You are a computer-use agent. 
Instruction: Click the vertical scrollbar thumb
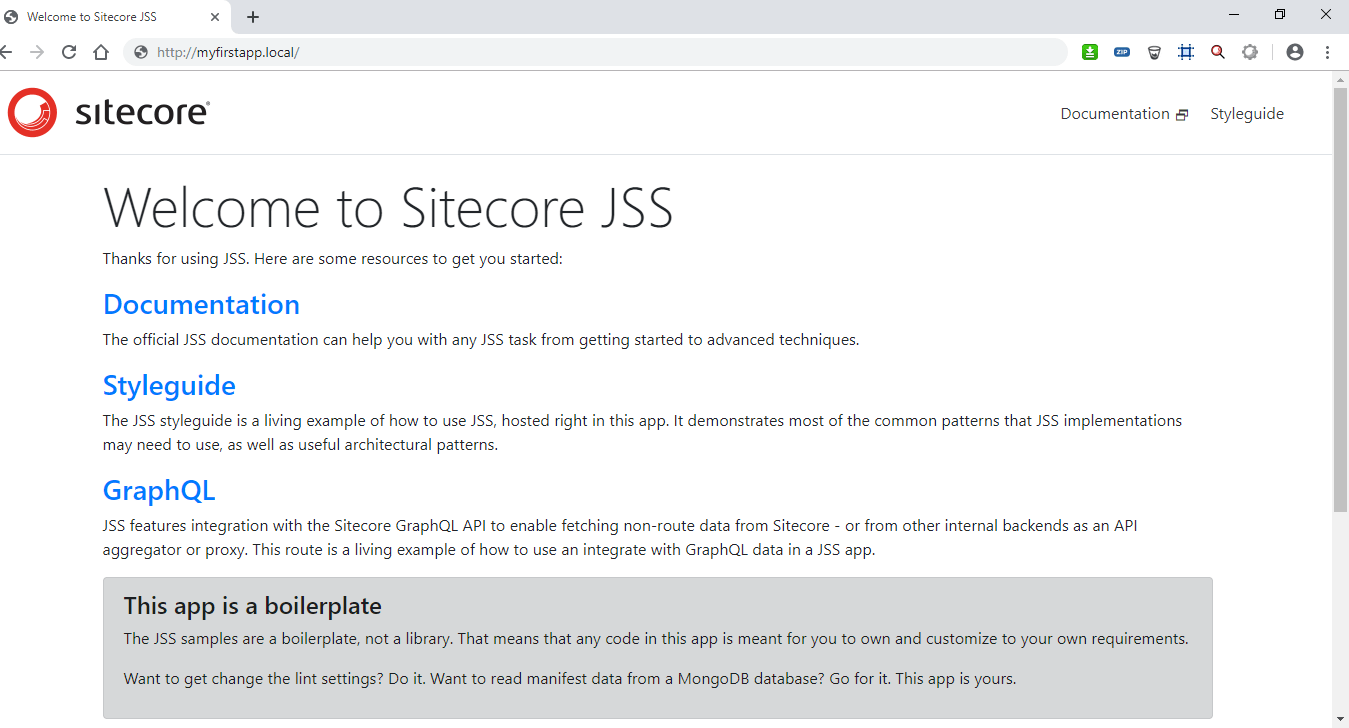click(x=1341, y=300)
